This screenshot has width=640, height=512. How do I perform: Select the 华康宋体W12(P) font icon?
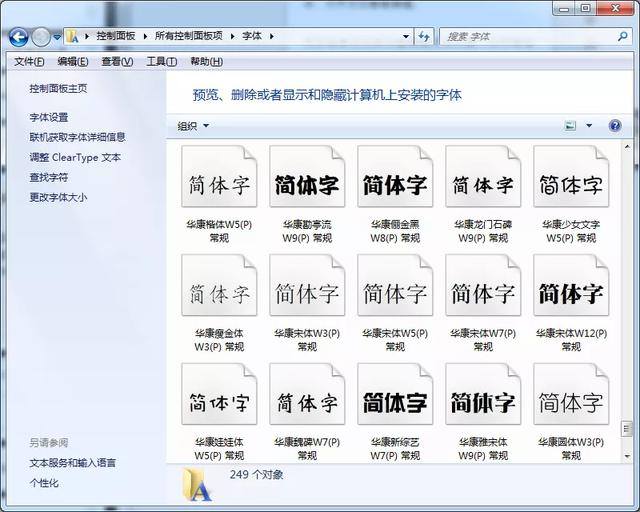tap(571, 285)
